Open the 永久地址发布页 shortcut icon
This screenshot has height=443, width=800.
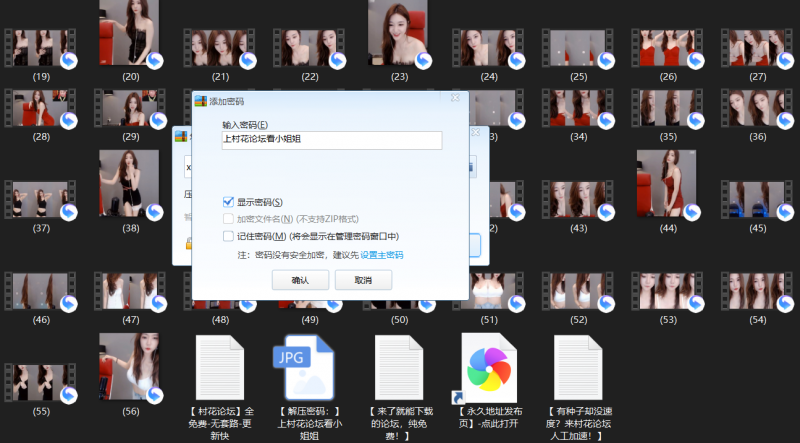point(488,367)
